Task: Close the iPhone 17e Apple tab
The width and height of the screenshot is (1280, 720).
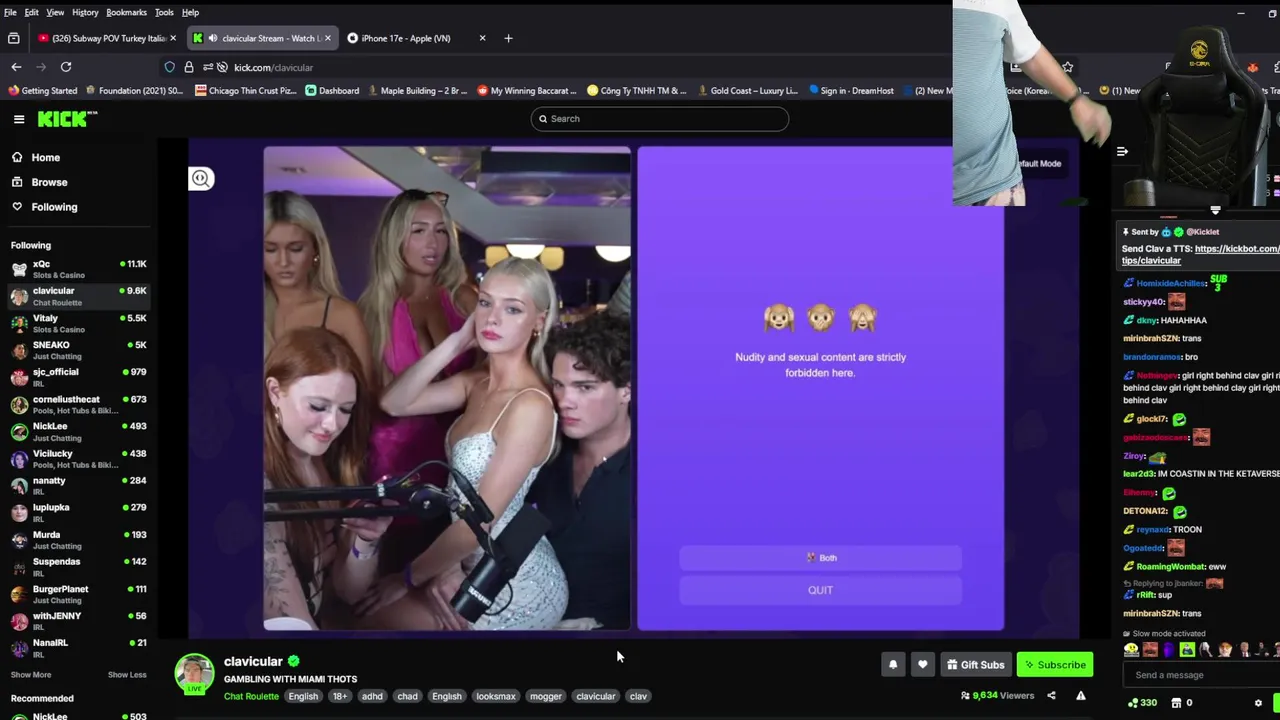Action: click(482, 38)
